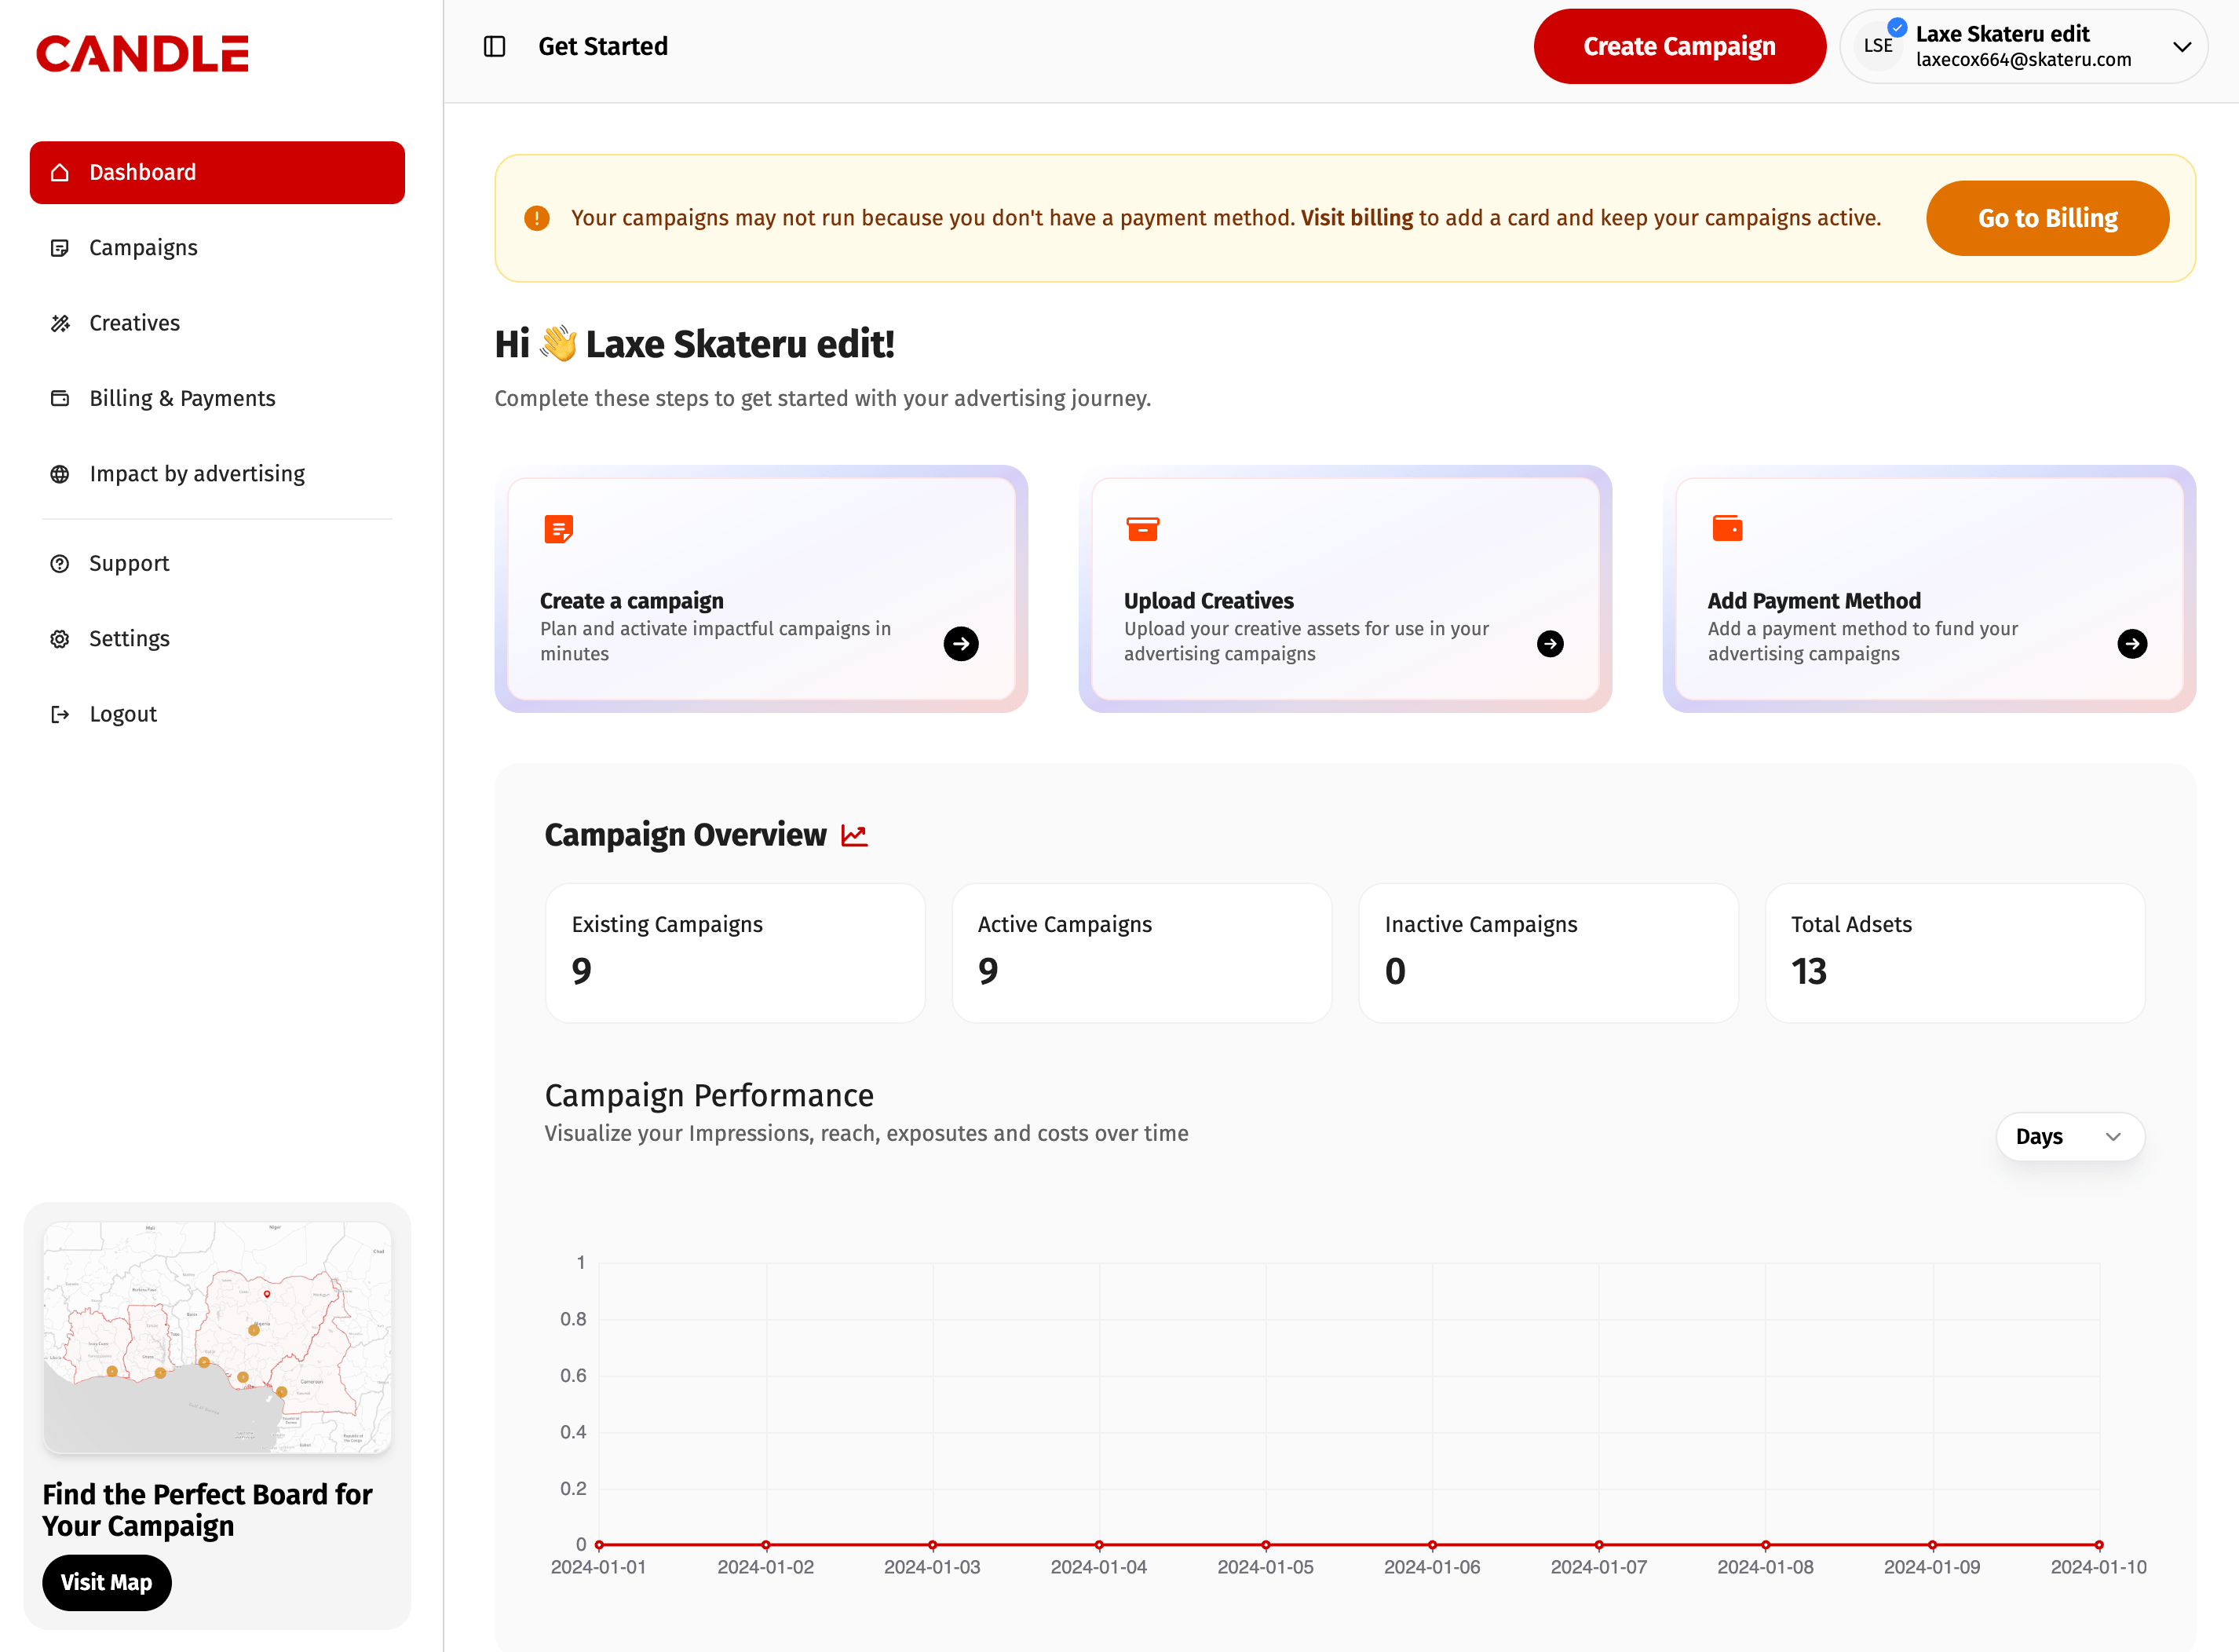
Task: Click the Create a campaign arrow button
Action: (x=960, y=643)
